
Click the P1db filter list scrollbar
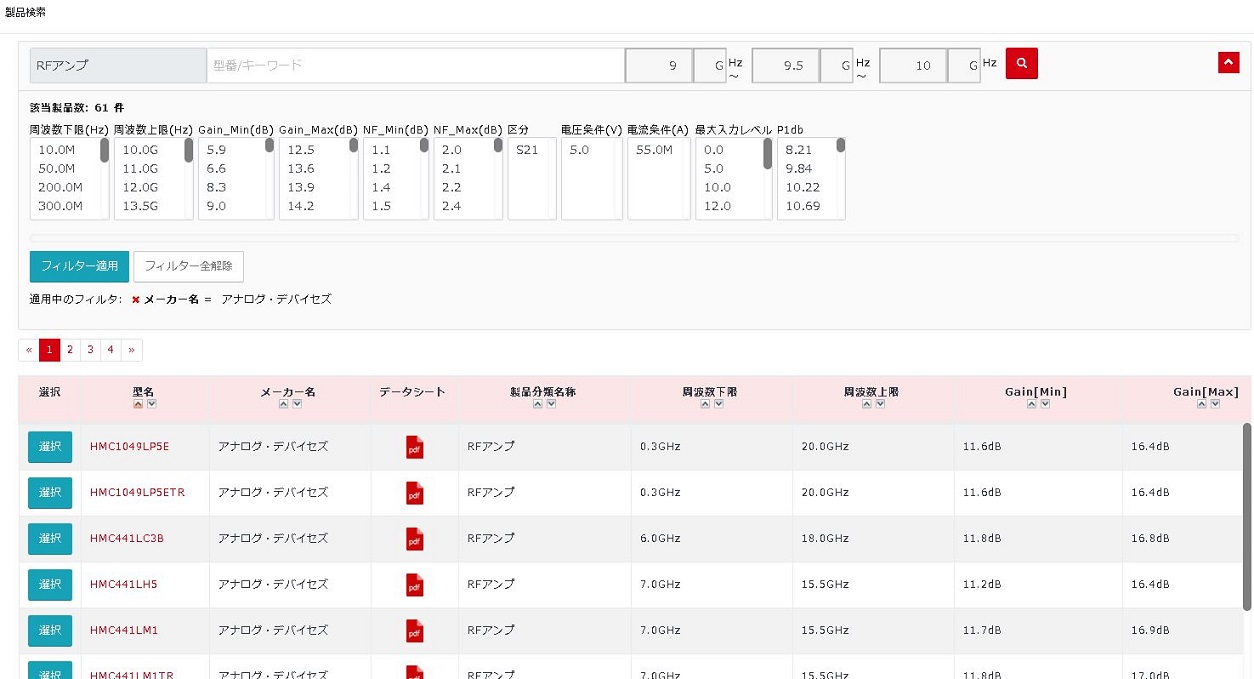[x=840, y=146]
